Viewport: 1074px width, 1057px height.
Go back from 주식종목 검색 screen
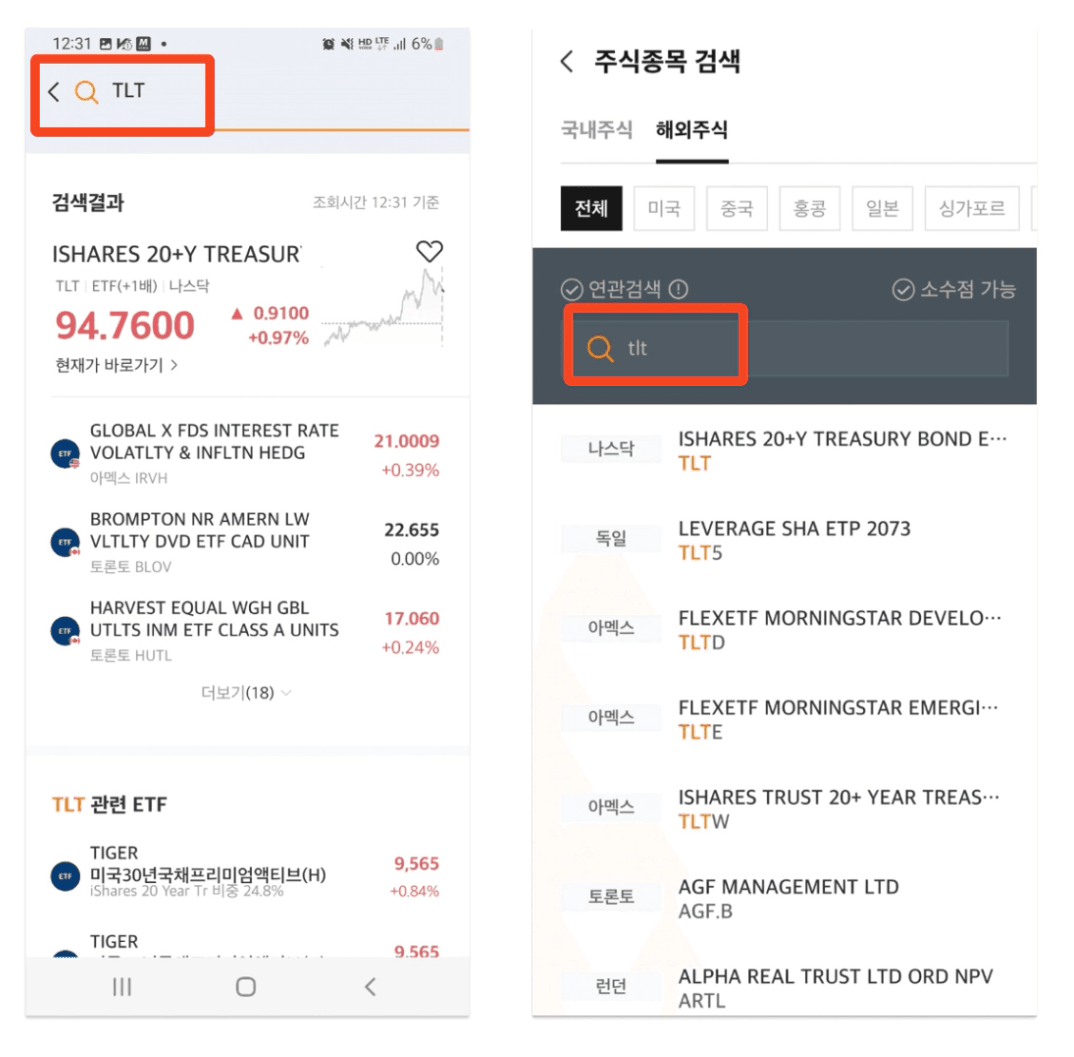pos(567,62)
